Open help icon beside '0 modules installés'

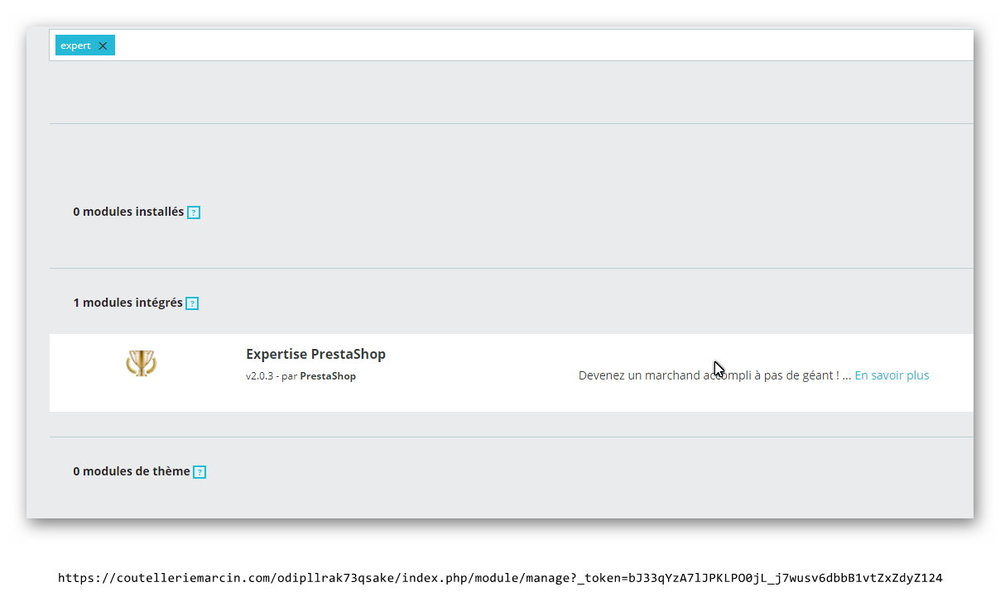click(194, 212)
